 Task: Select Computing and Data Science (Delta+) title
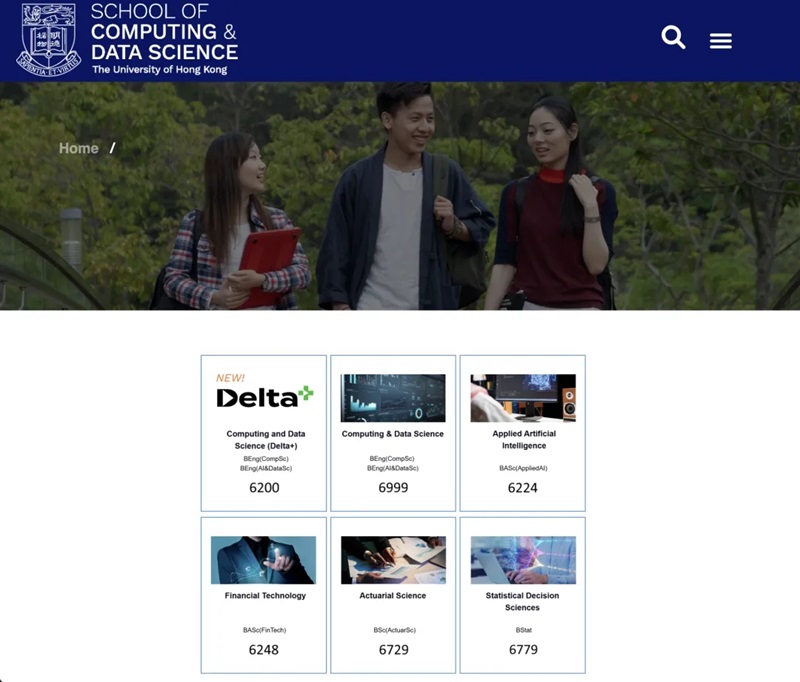pyautogui.click(x=266, y=440)
